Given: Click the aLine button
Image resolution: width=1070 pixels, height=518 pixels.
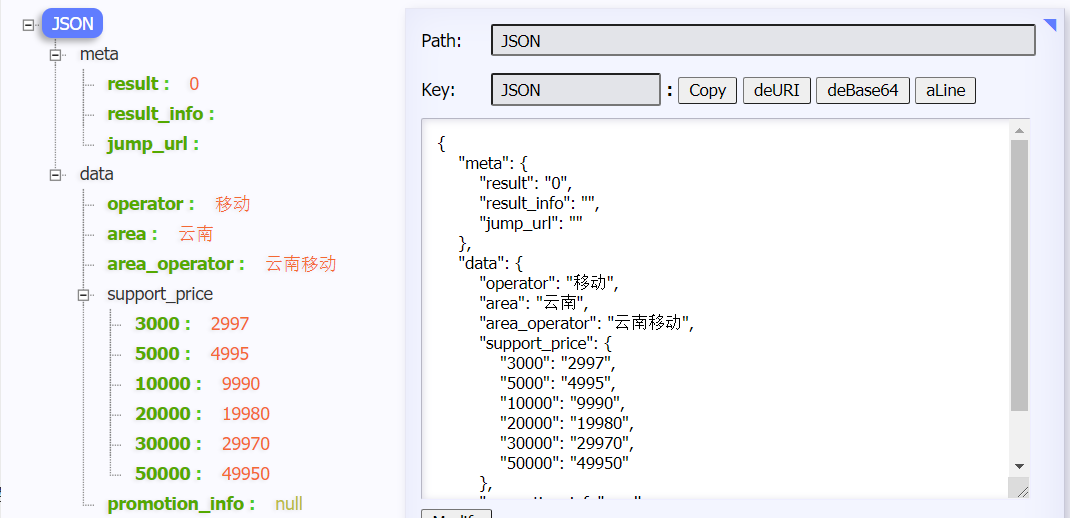Looking at the screenshot, I should pos(945,90).
